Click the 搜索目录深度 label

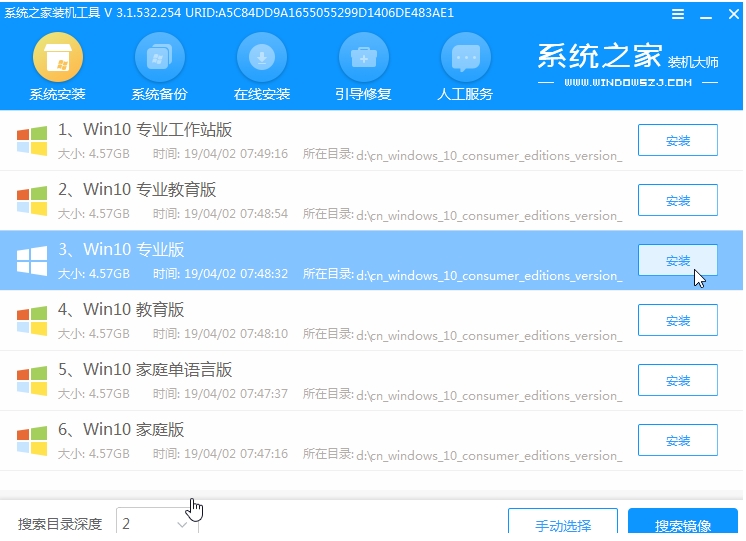tap(60, 524)
